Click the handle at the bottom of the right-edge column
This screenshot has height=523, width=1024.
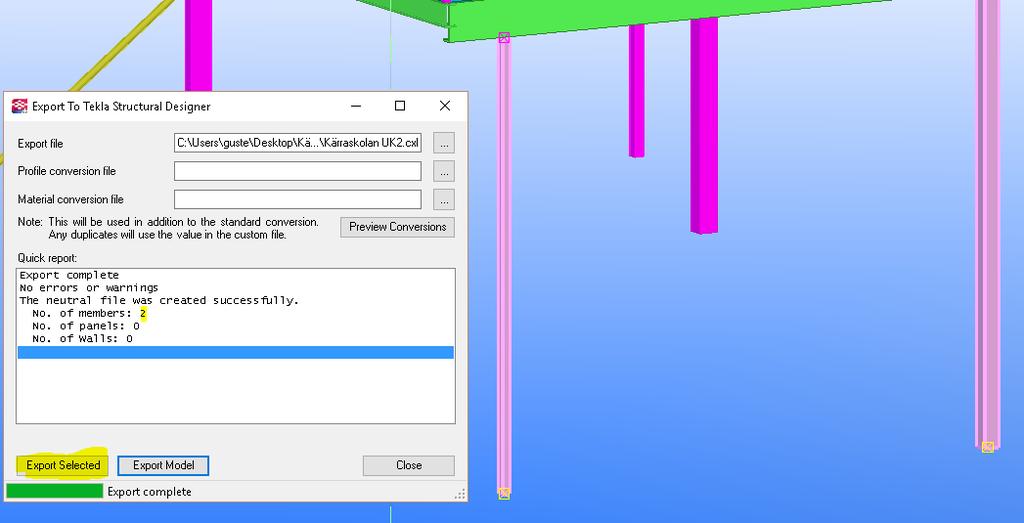pos(987,447)
